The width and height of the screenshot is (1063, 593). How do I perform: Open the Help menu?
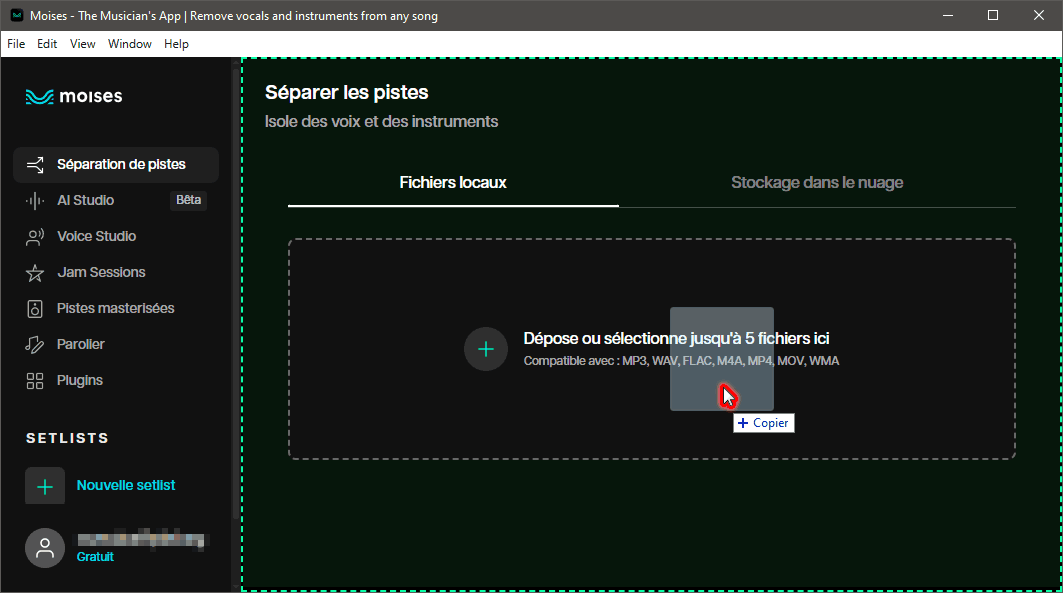point(176,44)
